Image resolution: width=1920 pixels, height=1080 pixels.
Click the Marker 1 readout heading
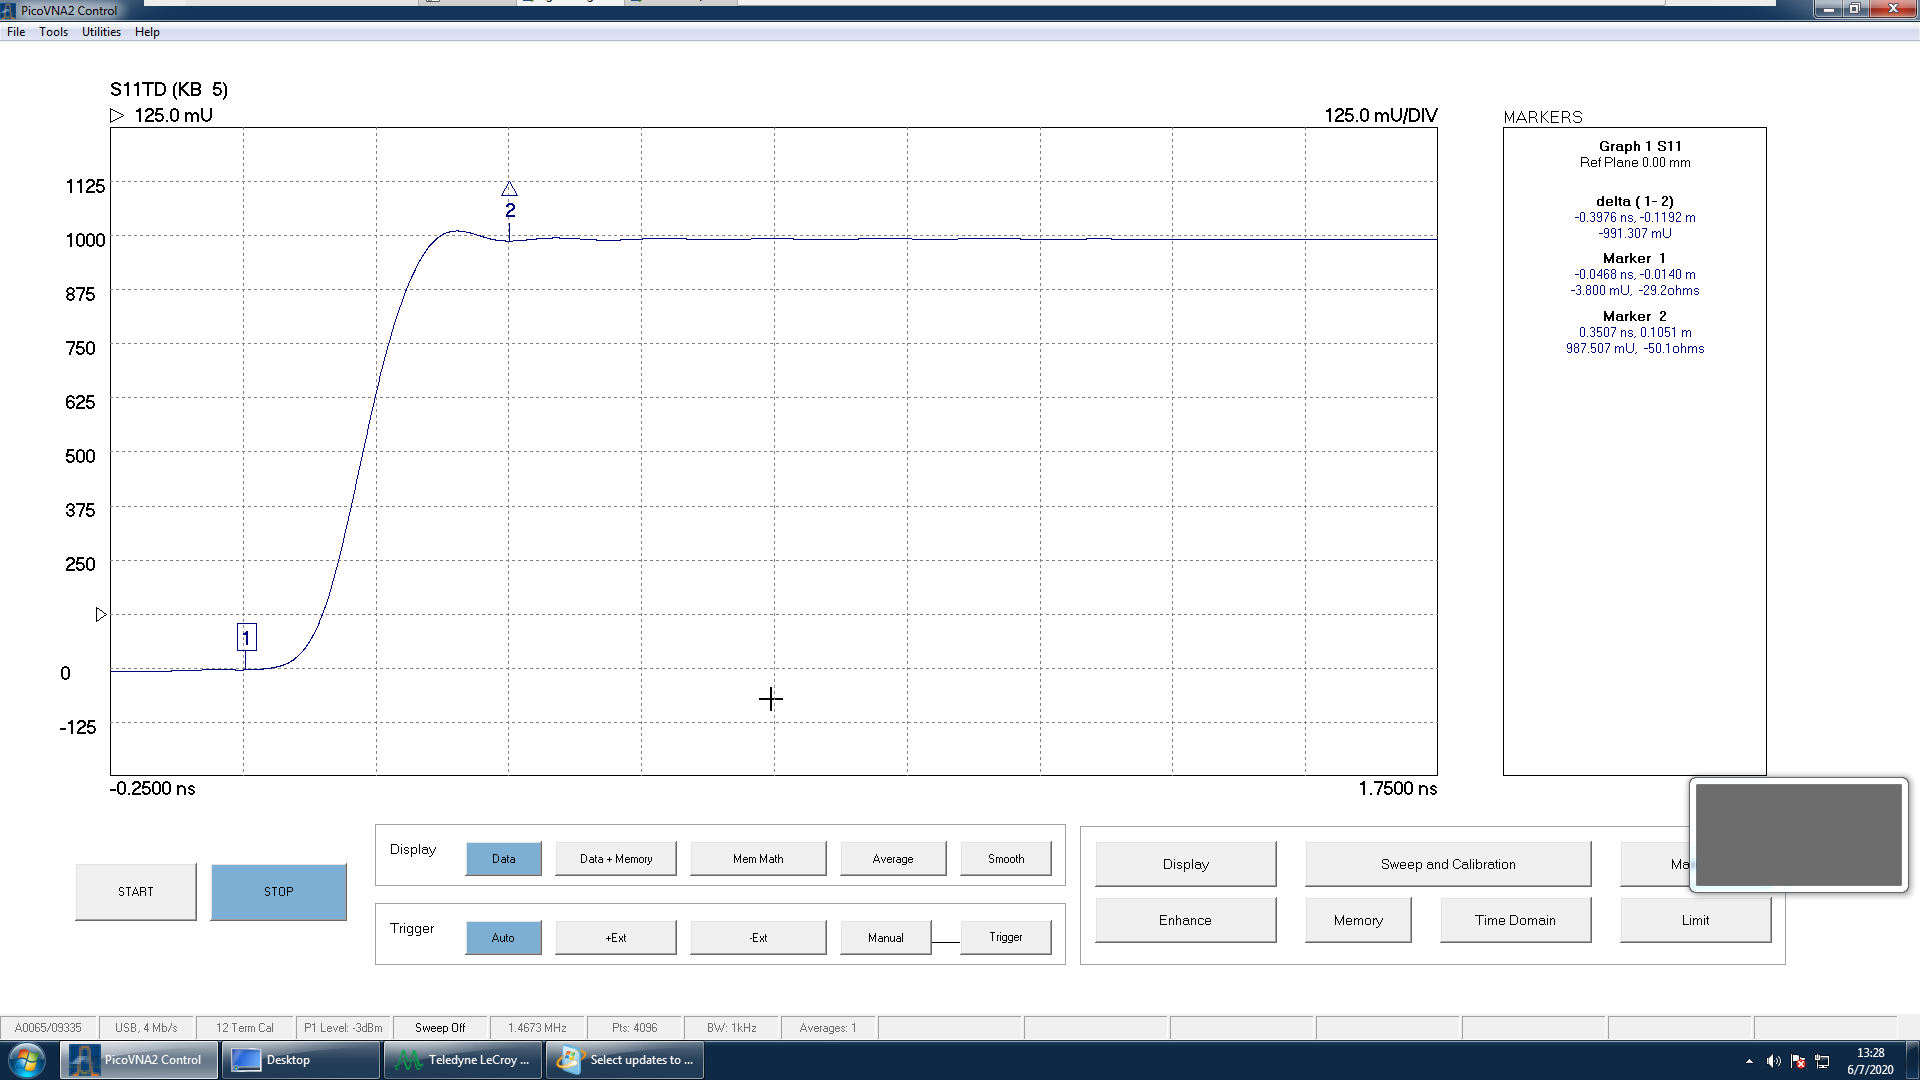click(x=1635, y=258)
